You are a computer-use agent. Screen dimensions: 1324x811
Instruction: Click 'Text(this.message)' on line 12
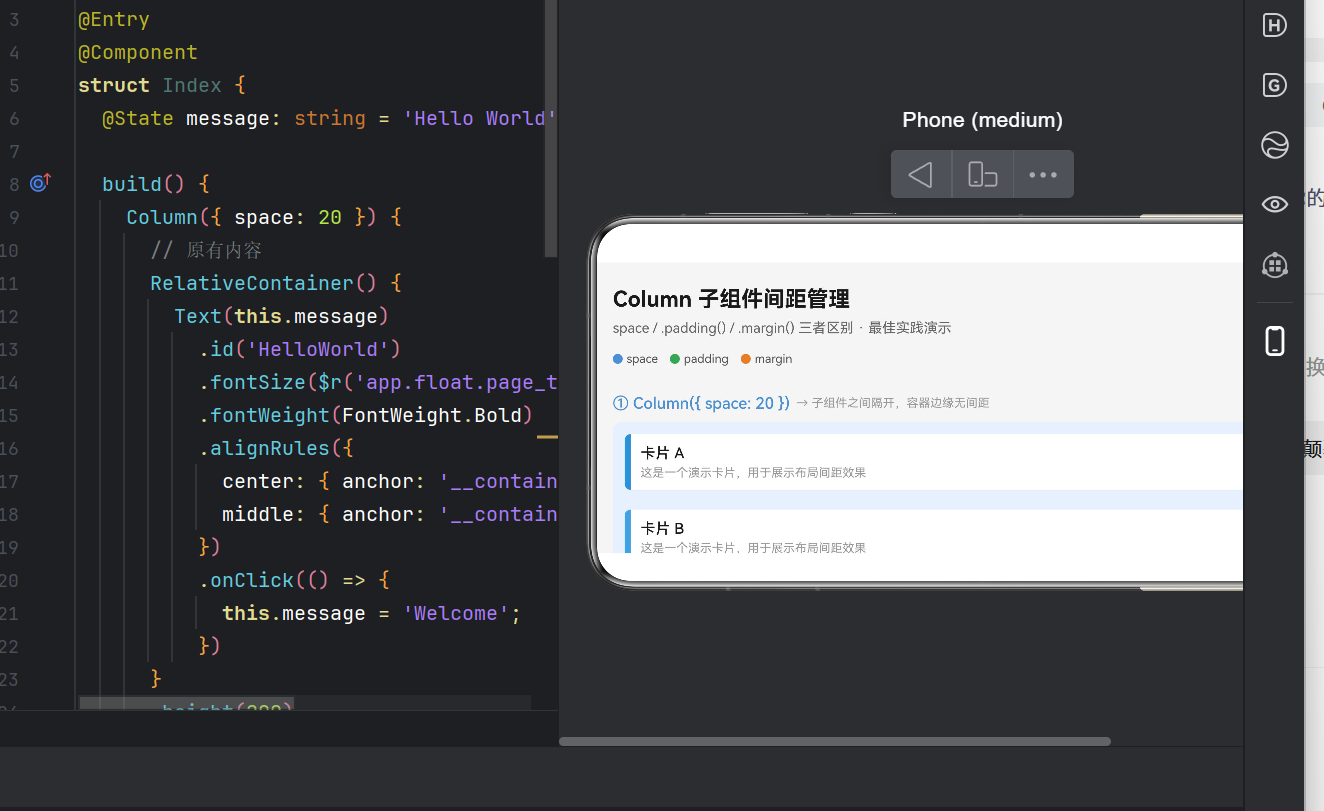(x=282, y=316)
